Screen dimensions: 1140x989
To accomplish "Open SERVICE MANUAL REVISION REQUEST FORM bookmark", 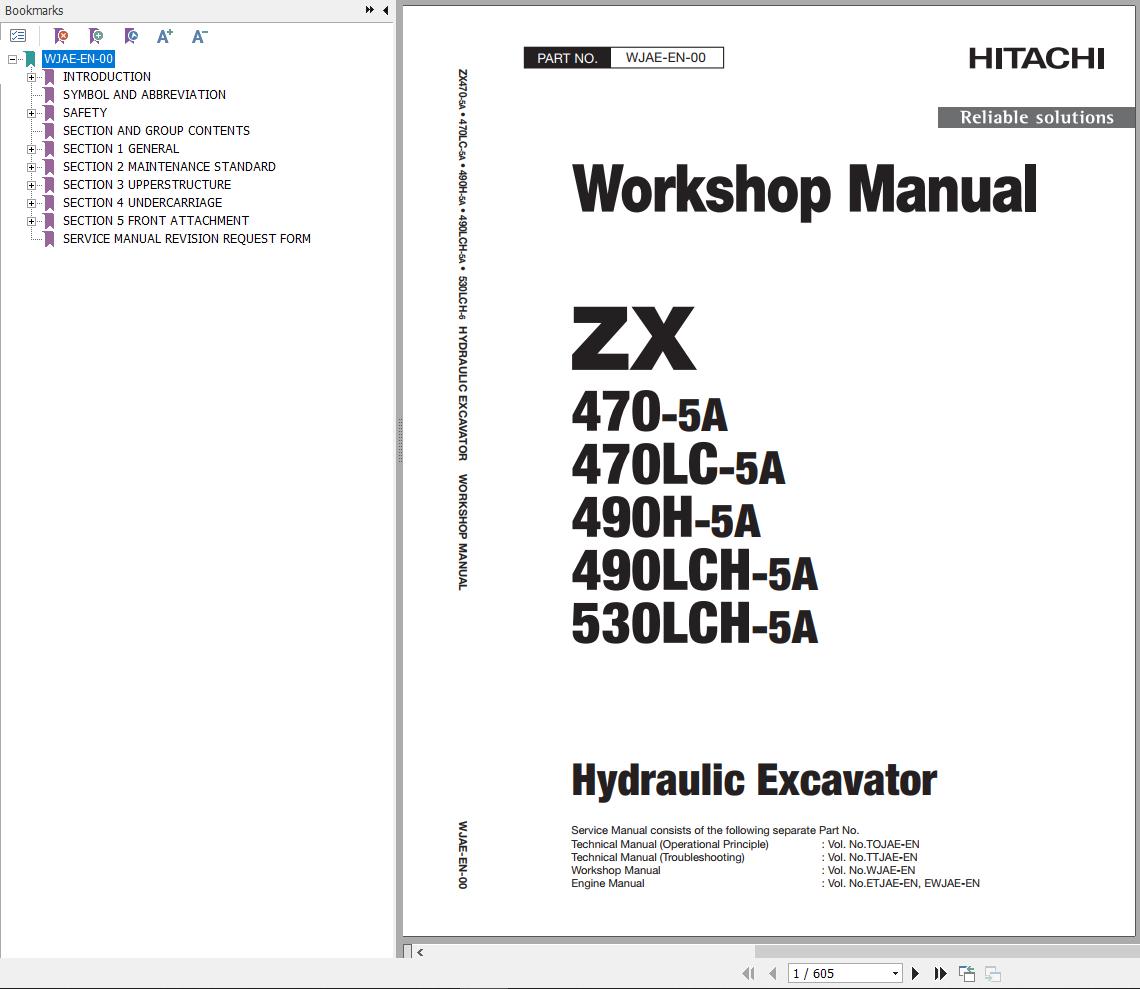I will click(187, 239).
